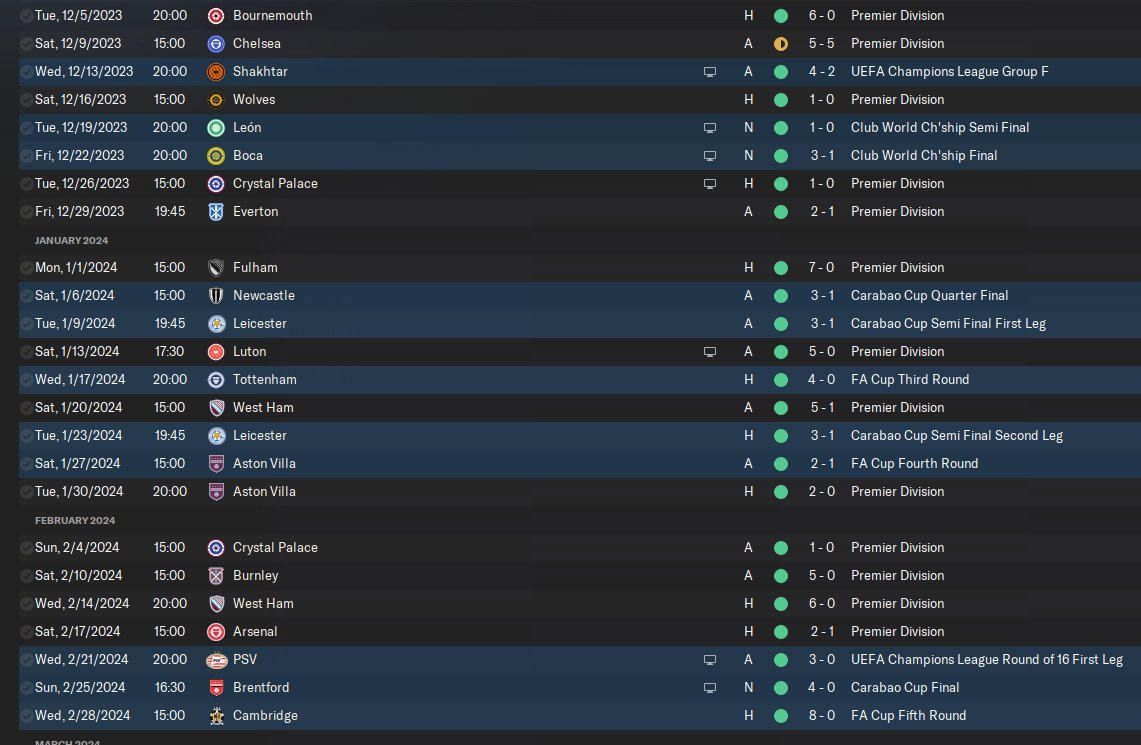Select the Arsenal fixture row on 2/17/2024

[x=579, y=632]
